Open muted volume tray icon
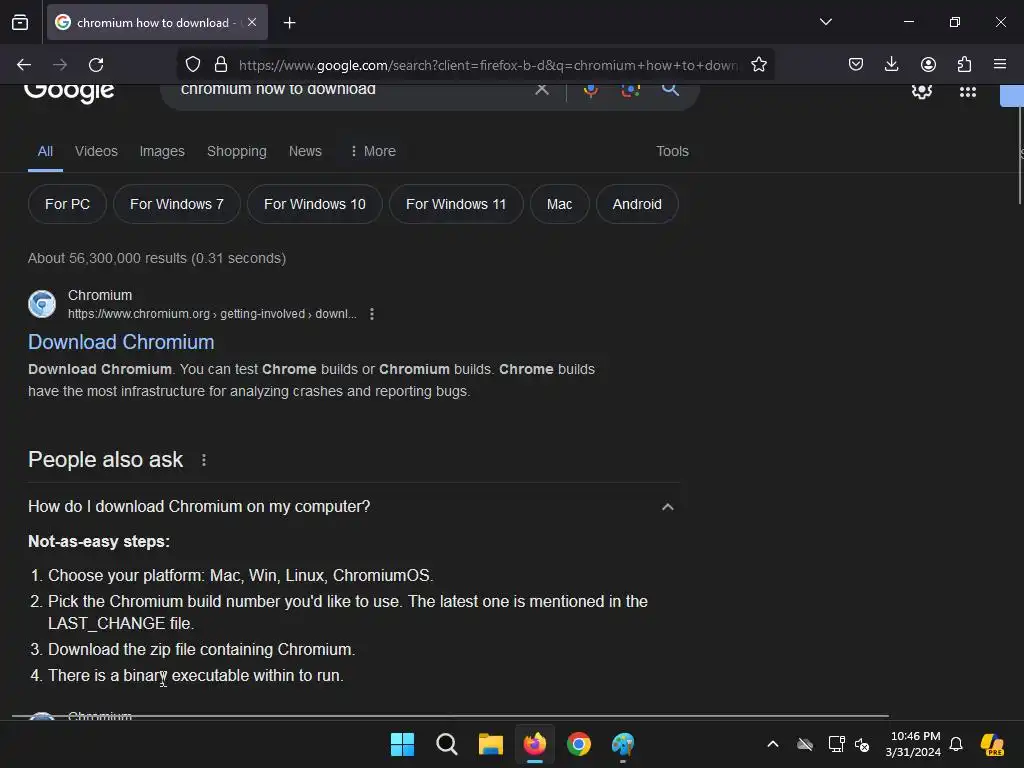Image resolution: width=1024 pixels, height=768 pixels. [x=862, y=744]
